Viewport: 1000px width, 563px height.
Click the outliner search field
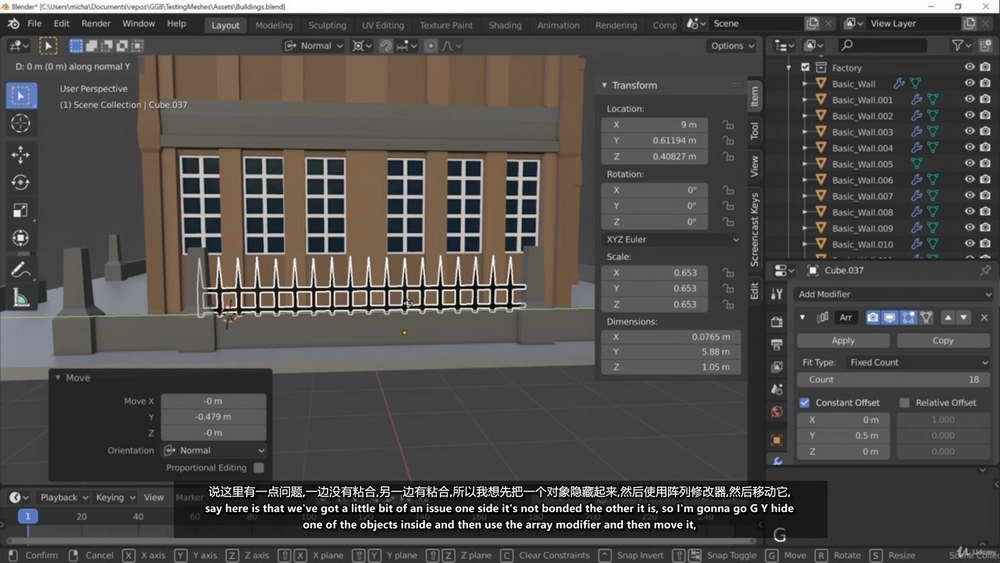pyautogui.click(x=882, y=45)
